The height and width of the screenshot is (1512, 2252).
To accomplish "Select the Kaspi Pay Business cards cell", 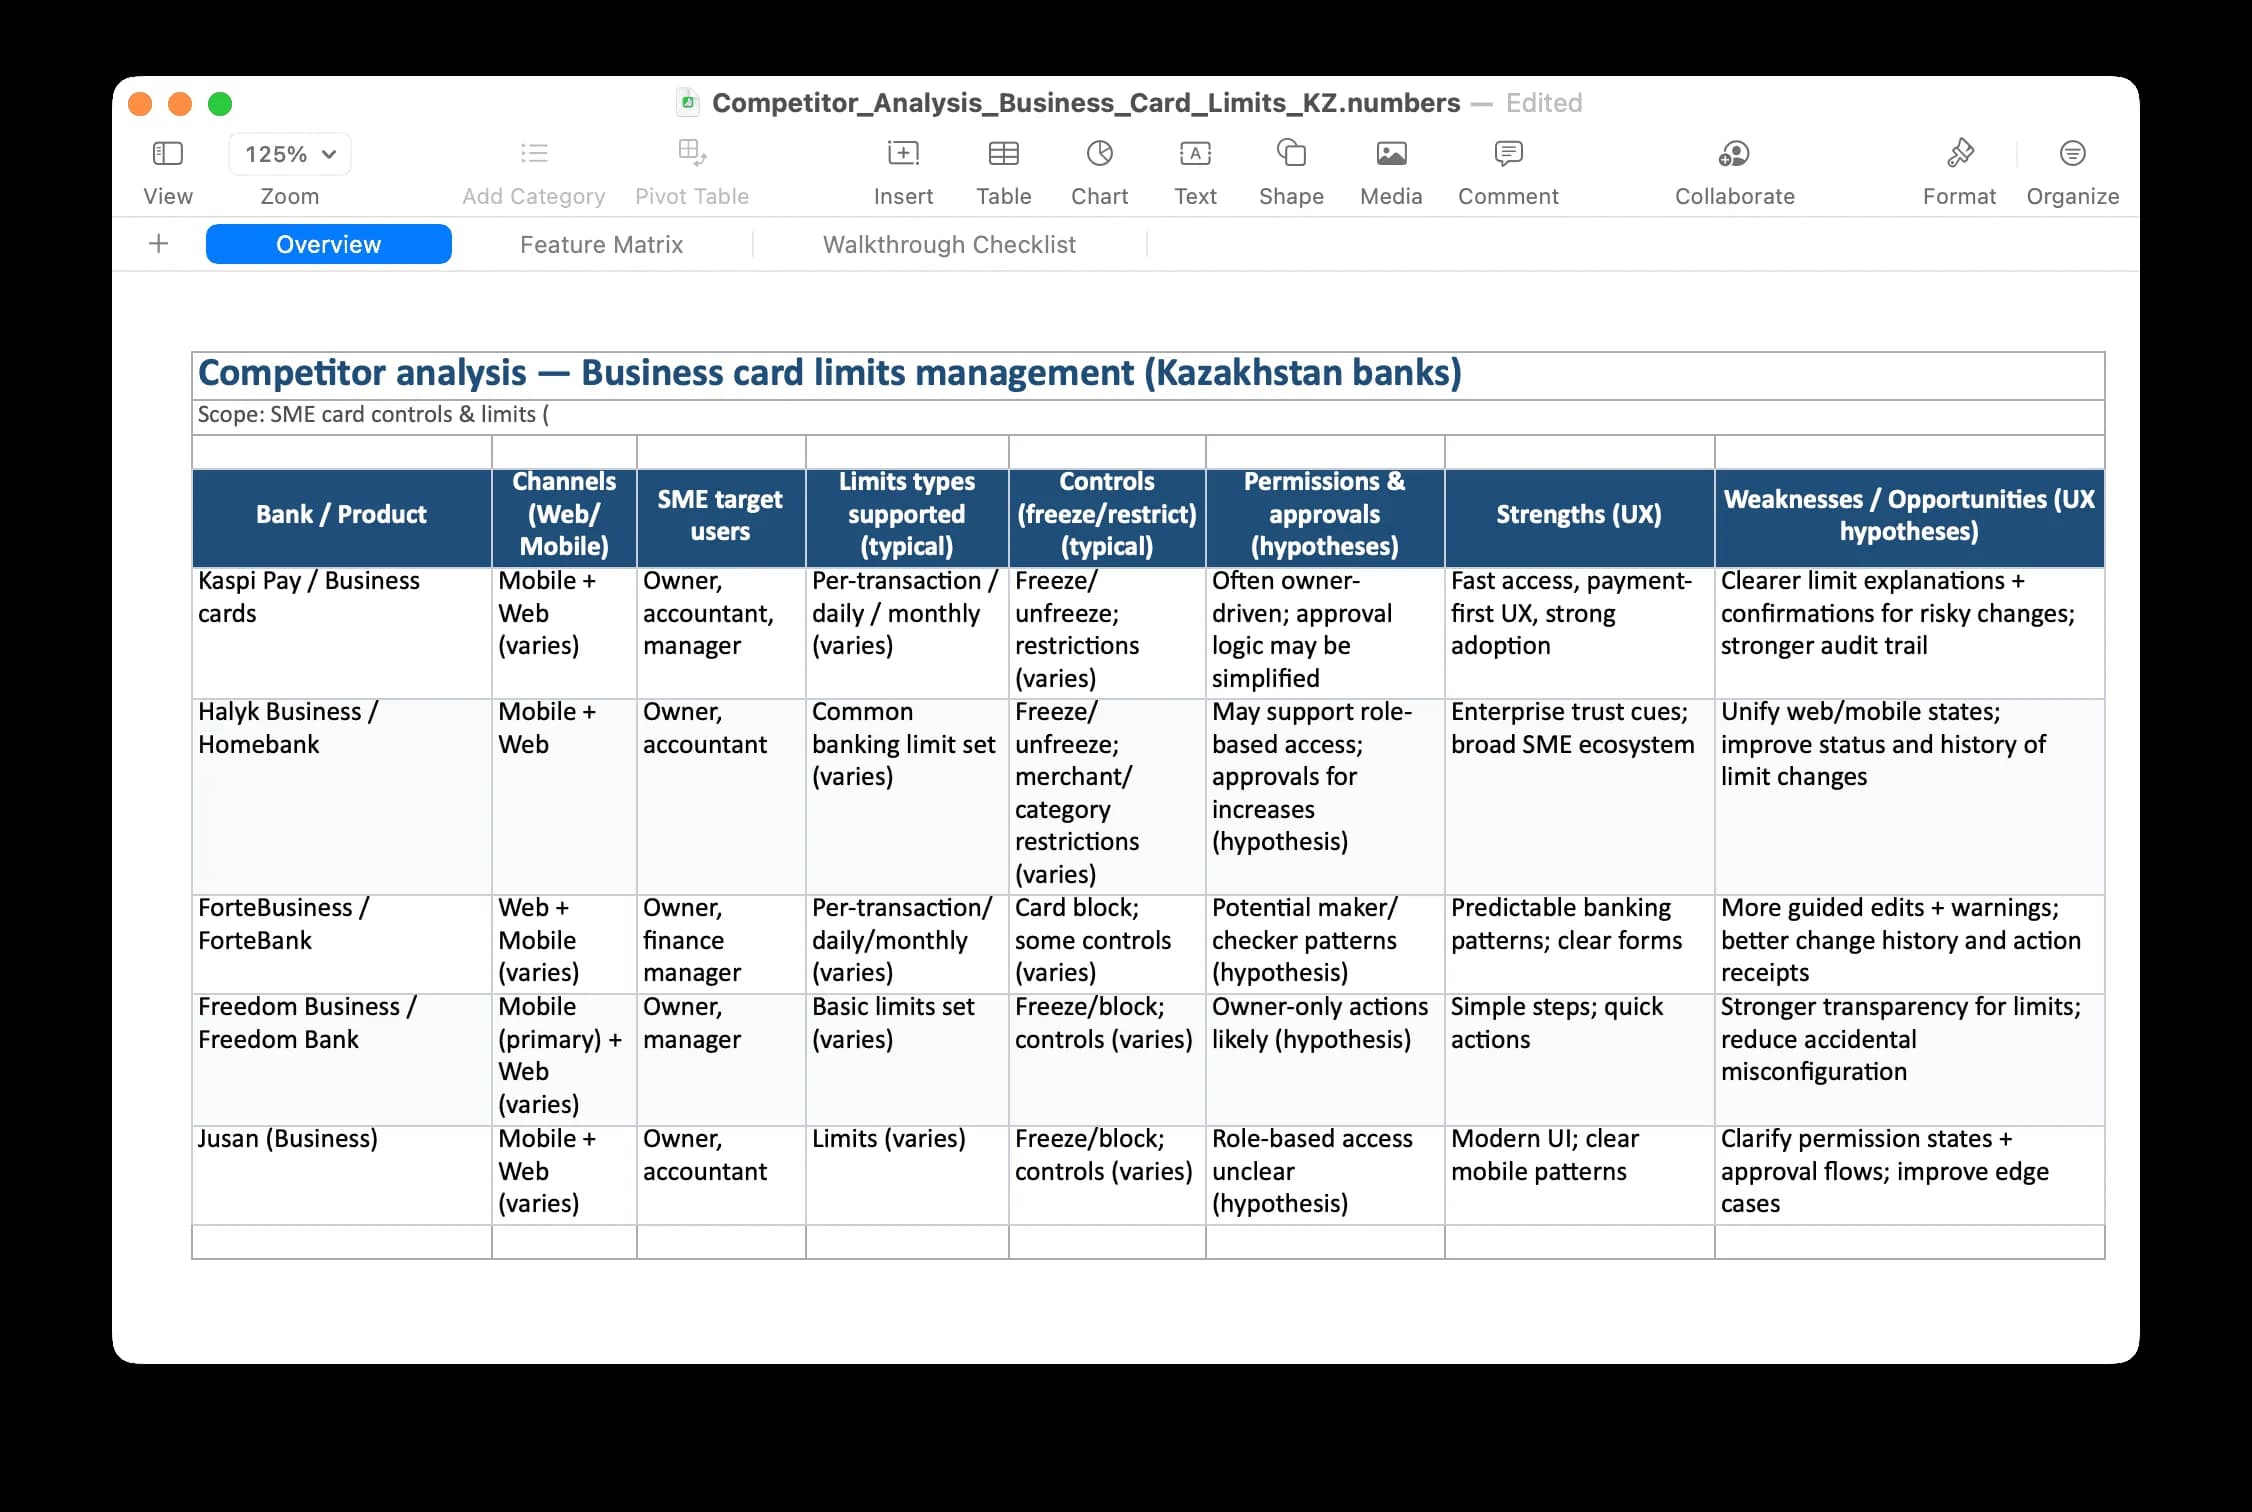I will point(340,630).
